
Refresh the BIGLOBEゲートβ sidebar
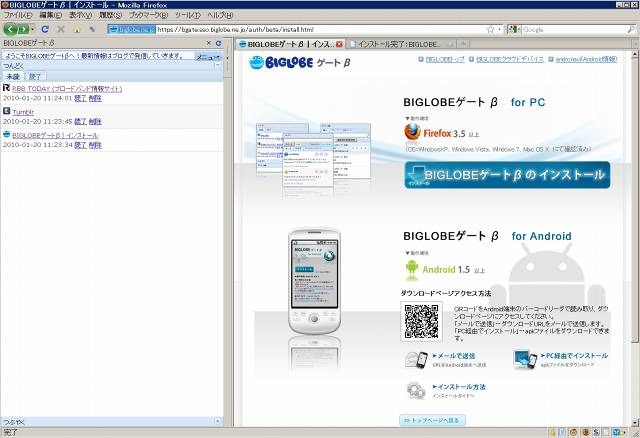point(218,43)
